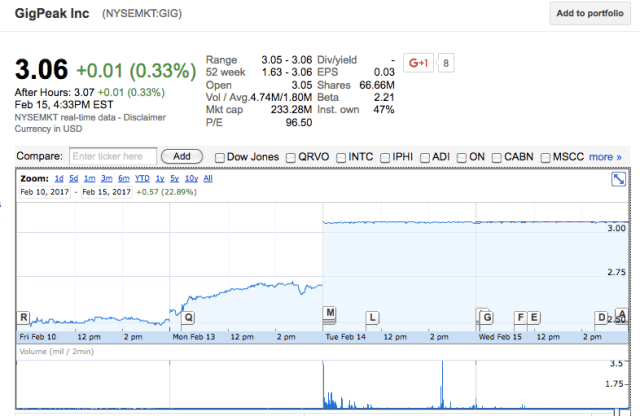The height and width of the screenshot is (416, 640).
Task: Expand more comparison tickers
Action: (604, 157)
